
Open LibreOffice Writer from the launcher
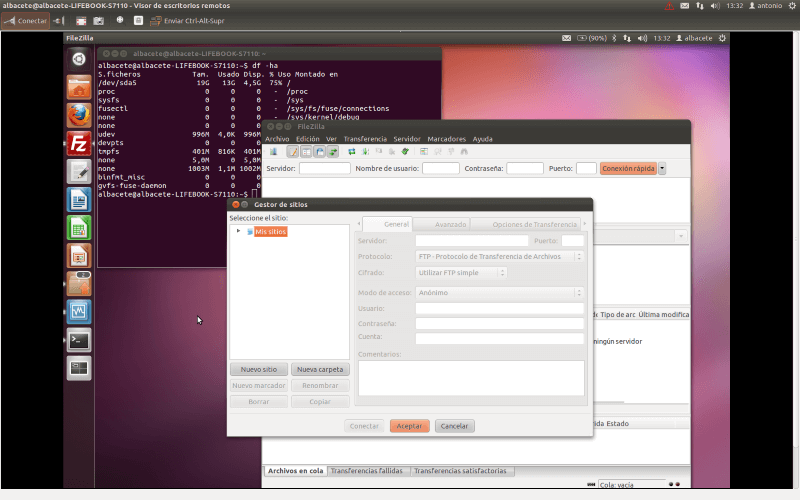79,200
